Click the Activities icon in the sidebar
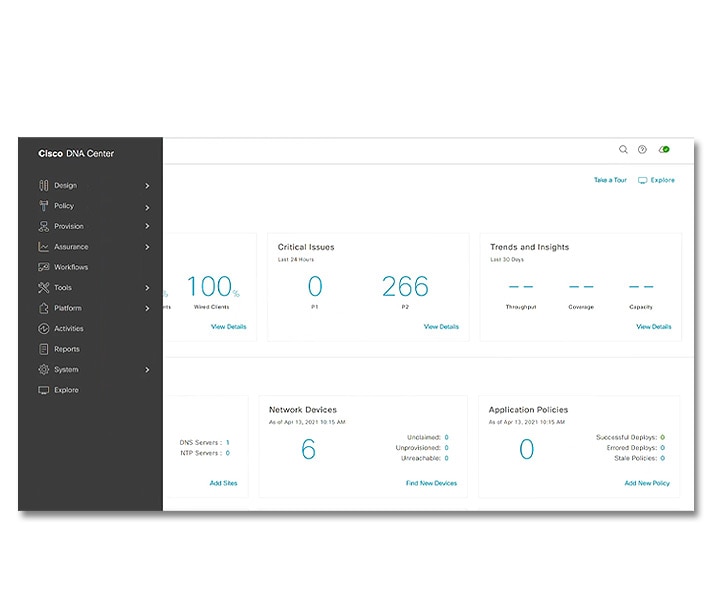 [44, 329]
